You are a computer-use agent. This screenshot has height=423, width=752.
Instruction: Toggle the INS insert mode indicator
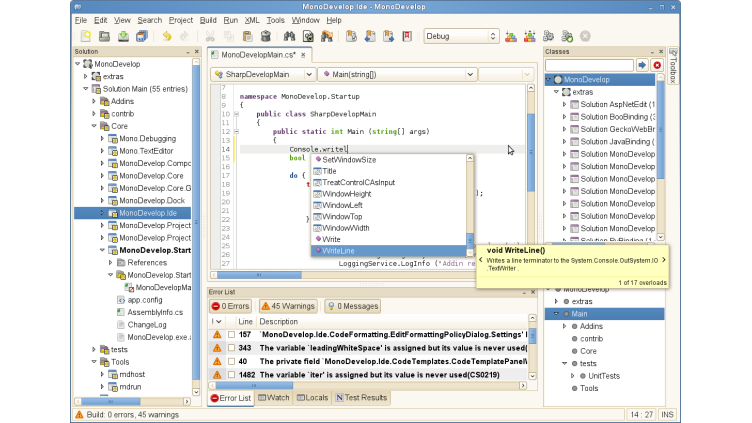point(667,415)
